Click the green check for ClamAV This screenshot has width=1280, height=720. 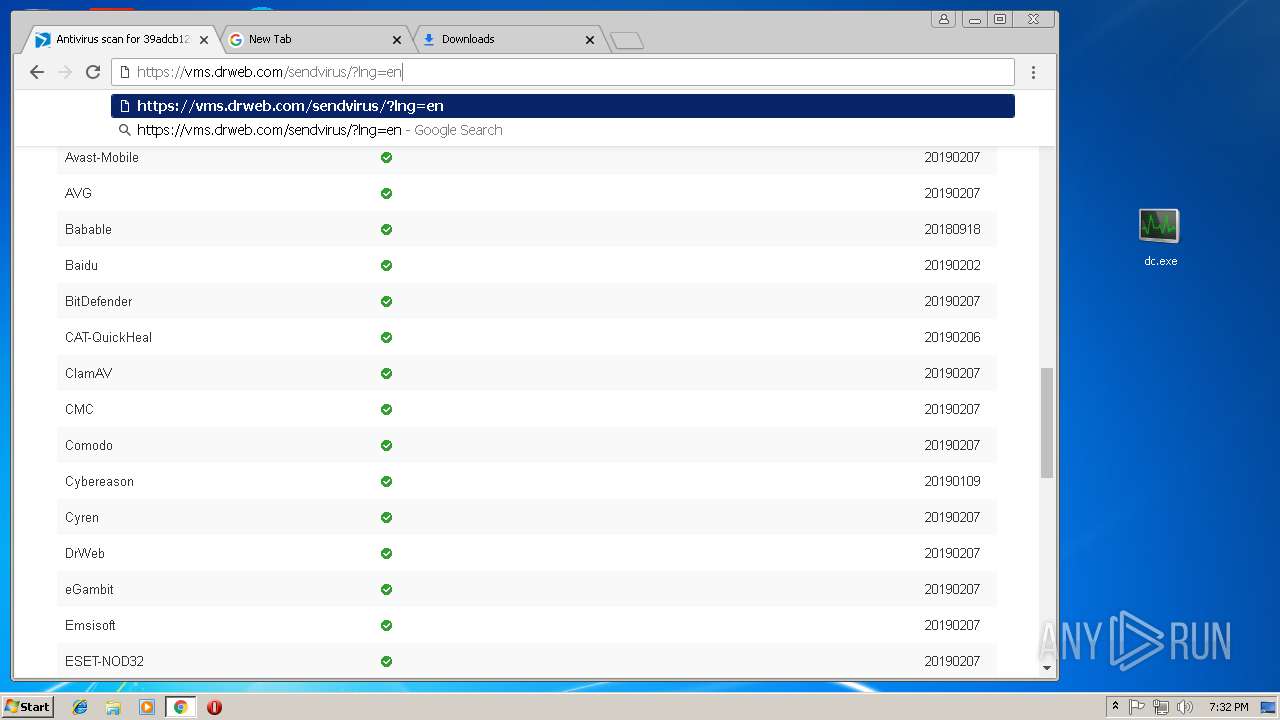[386, 373]
